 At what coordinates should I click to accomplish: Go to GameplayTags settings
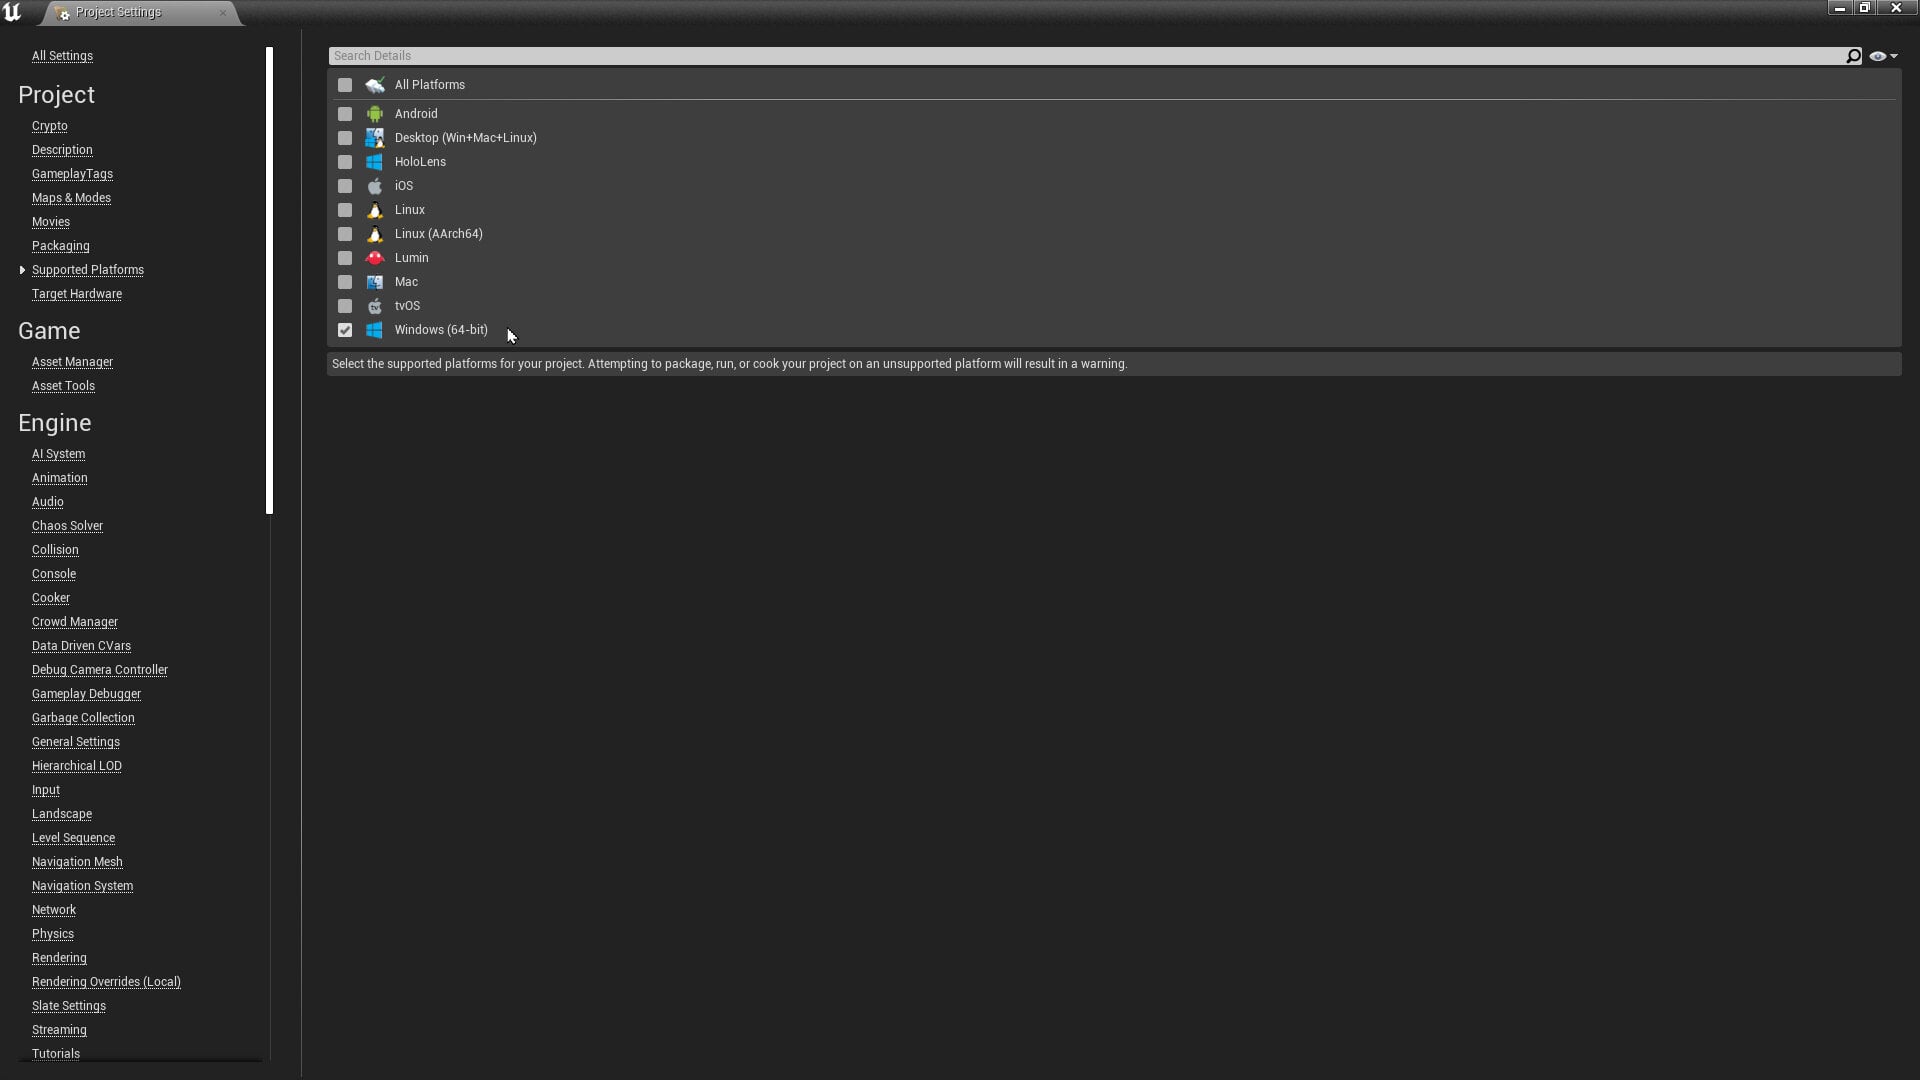(x=72, y=174)
